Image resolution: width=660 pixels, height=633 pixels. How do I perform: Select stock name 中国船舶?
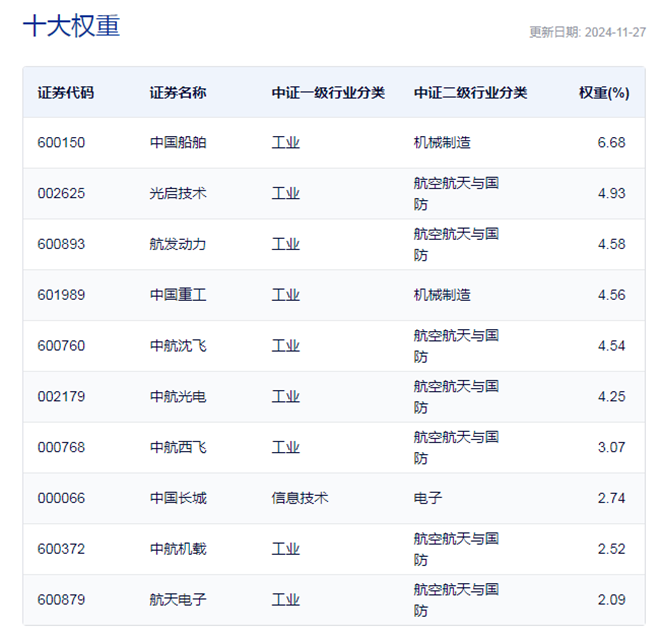point(178,143)
